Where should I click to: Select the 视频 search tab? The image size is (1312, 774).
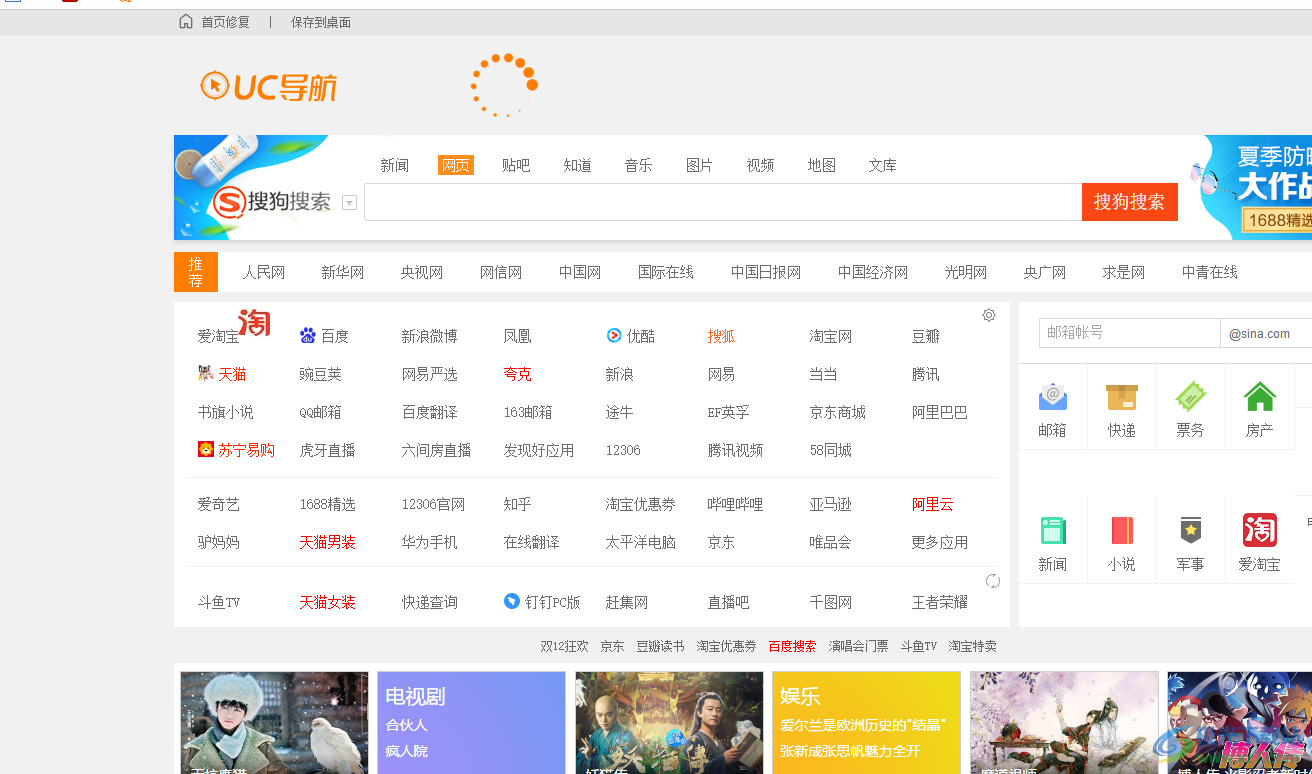click(760, 166)
